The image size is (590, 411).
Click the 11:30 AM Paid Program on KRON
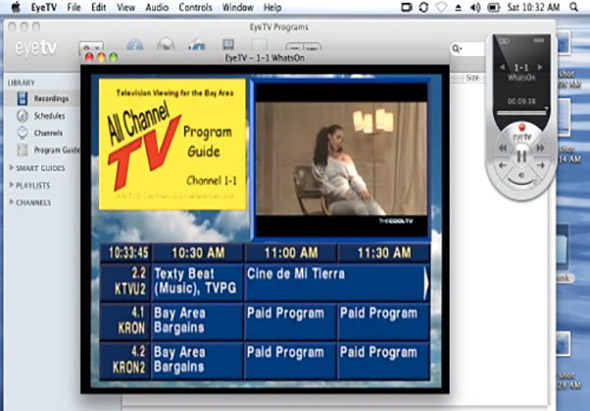coord(384,321)
